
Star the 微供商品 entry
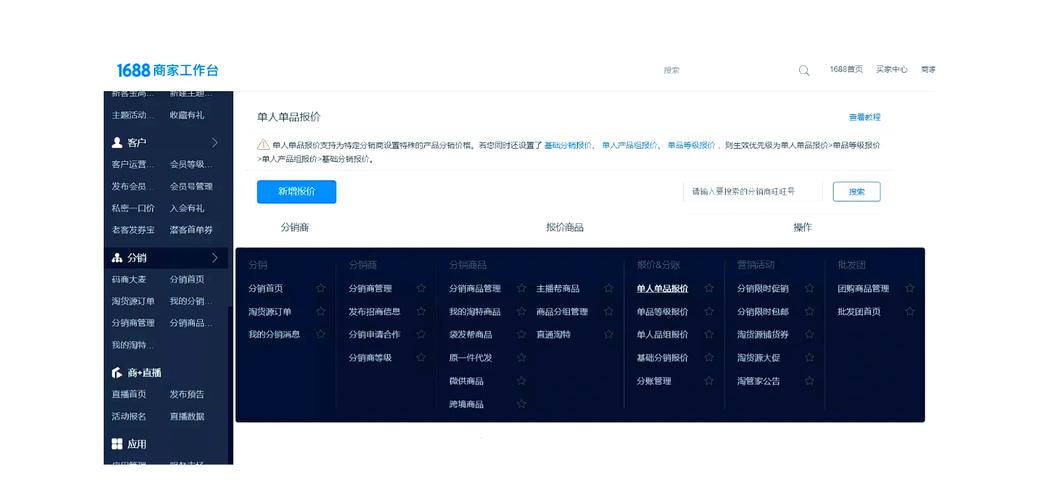pos(521,381)
